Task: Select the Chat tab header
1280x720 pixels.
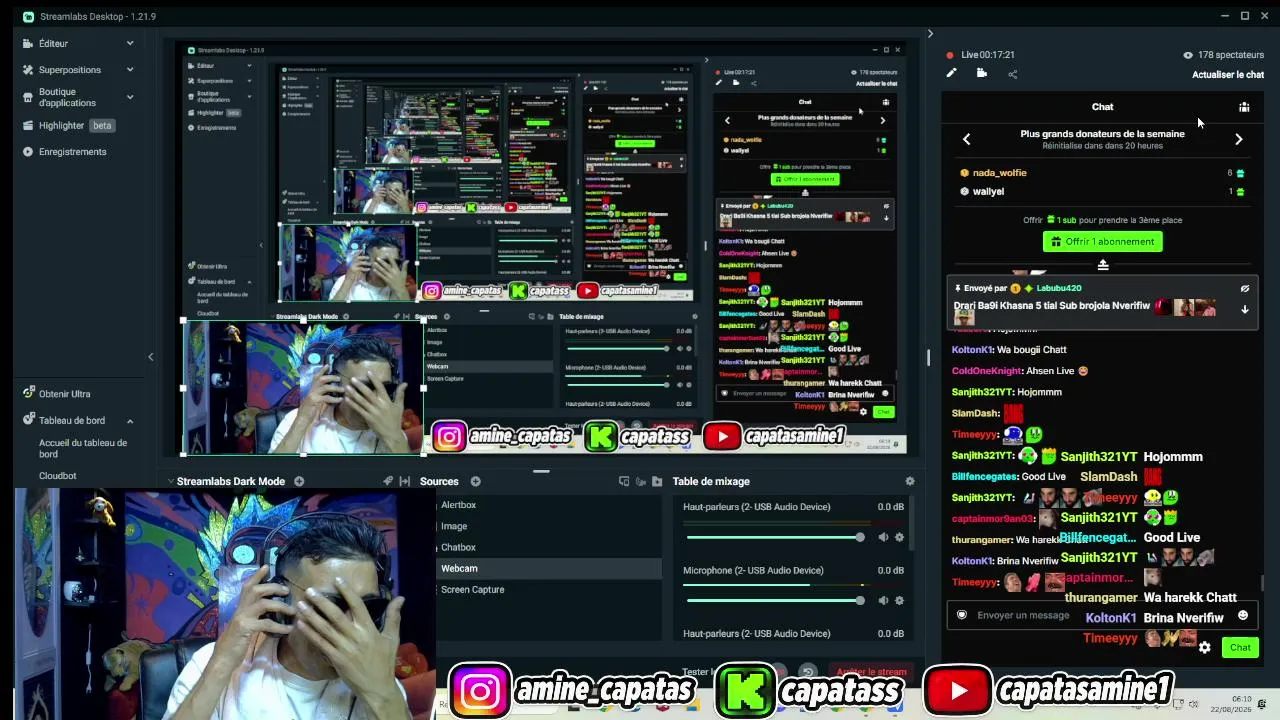Action: [1102, 107]
